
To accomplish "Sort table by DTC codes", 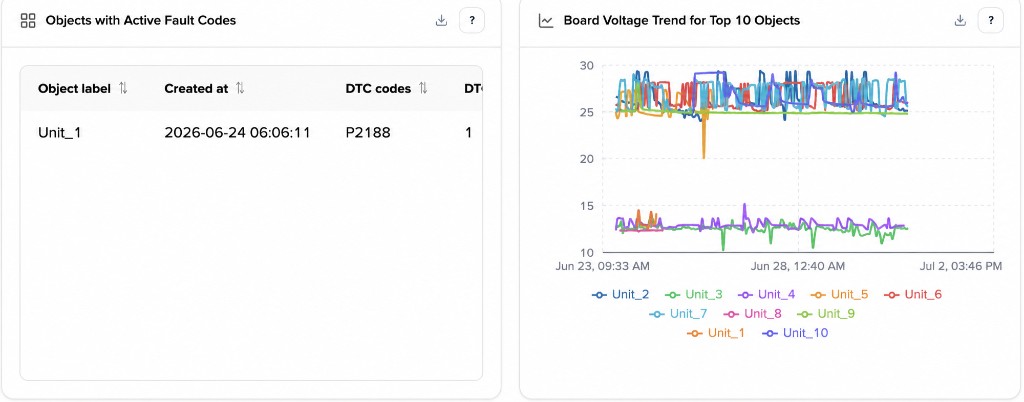I will (x=423, y=88).
